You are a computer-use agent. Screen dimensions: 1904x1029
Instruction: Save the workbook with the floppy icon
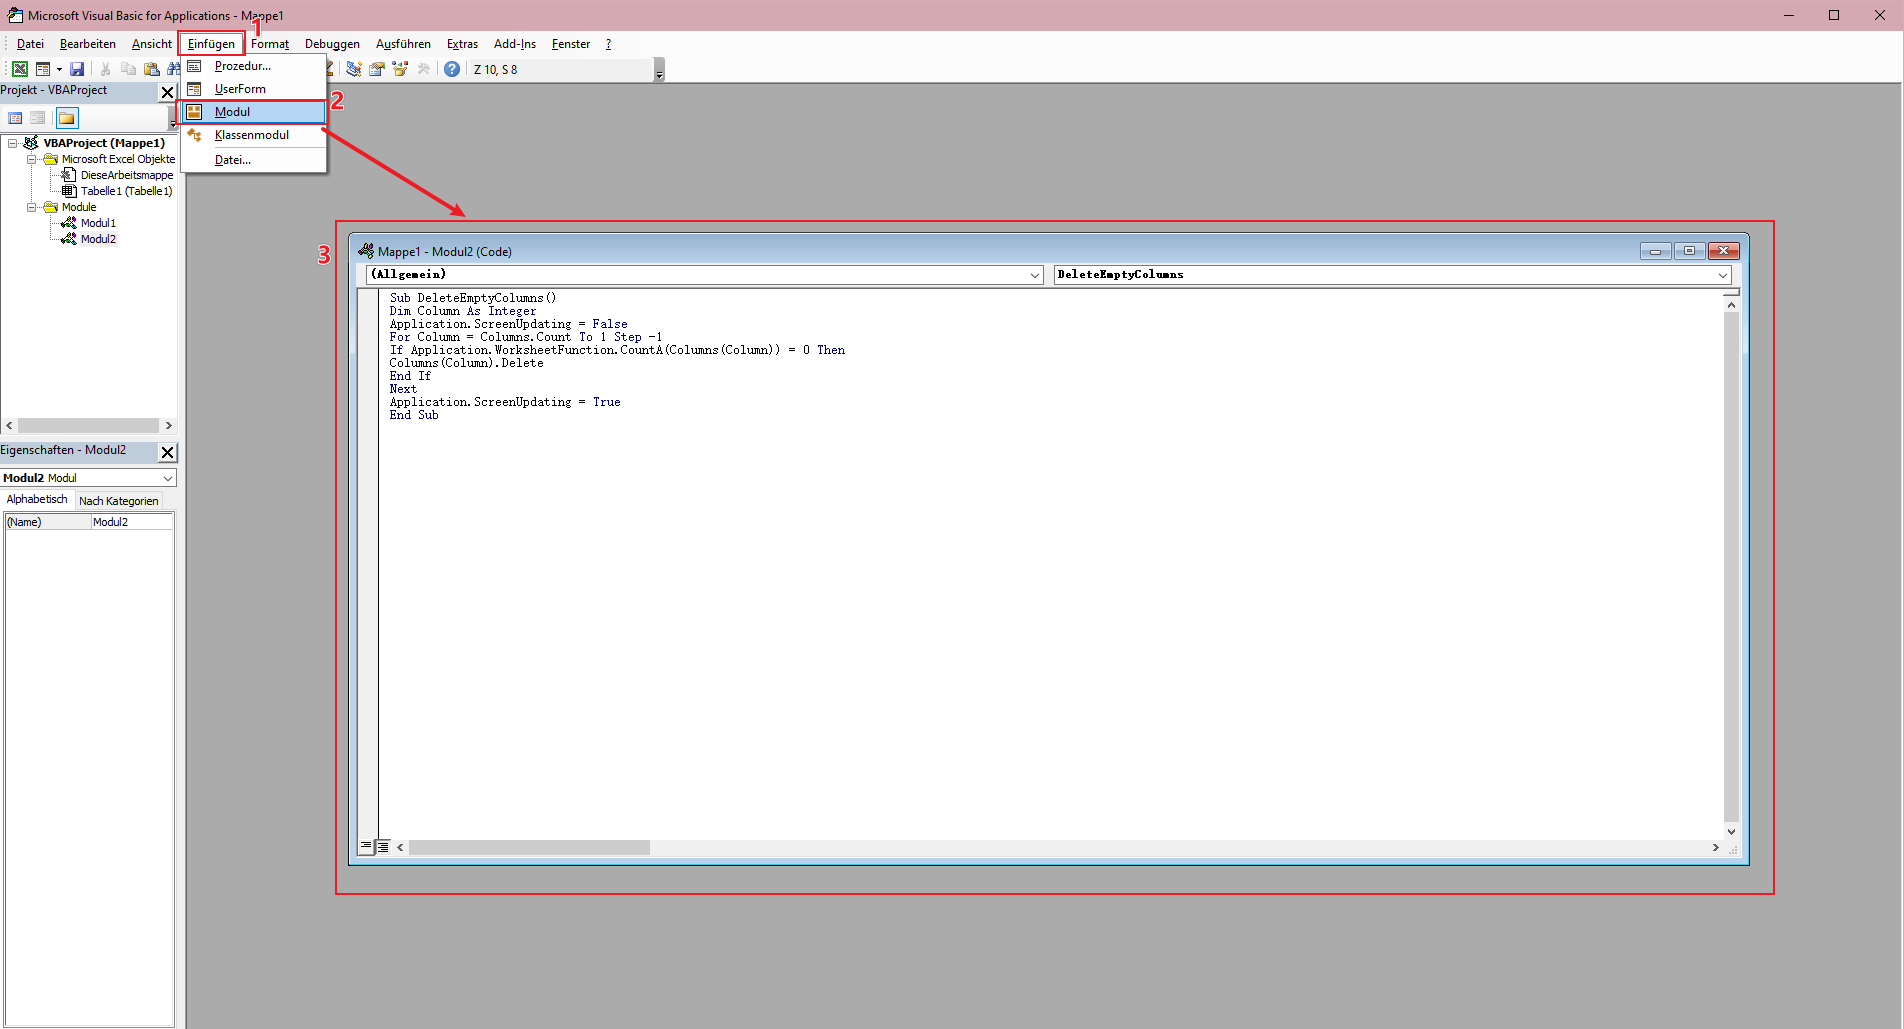tap(77, 69)
